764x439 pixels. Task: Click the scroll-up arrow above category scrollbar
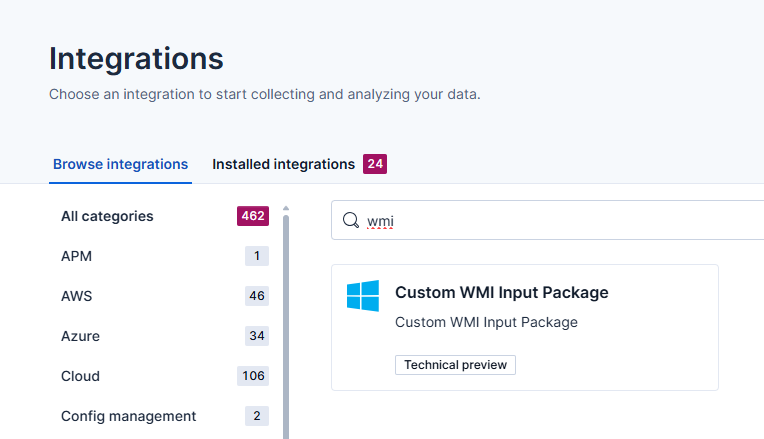click(286, 209)
